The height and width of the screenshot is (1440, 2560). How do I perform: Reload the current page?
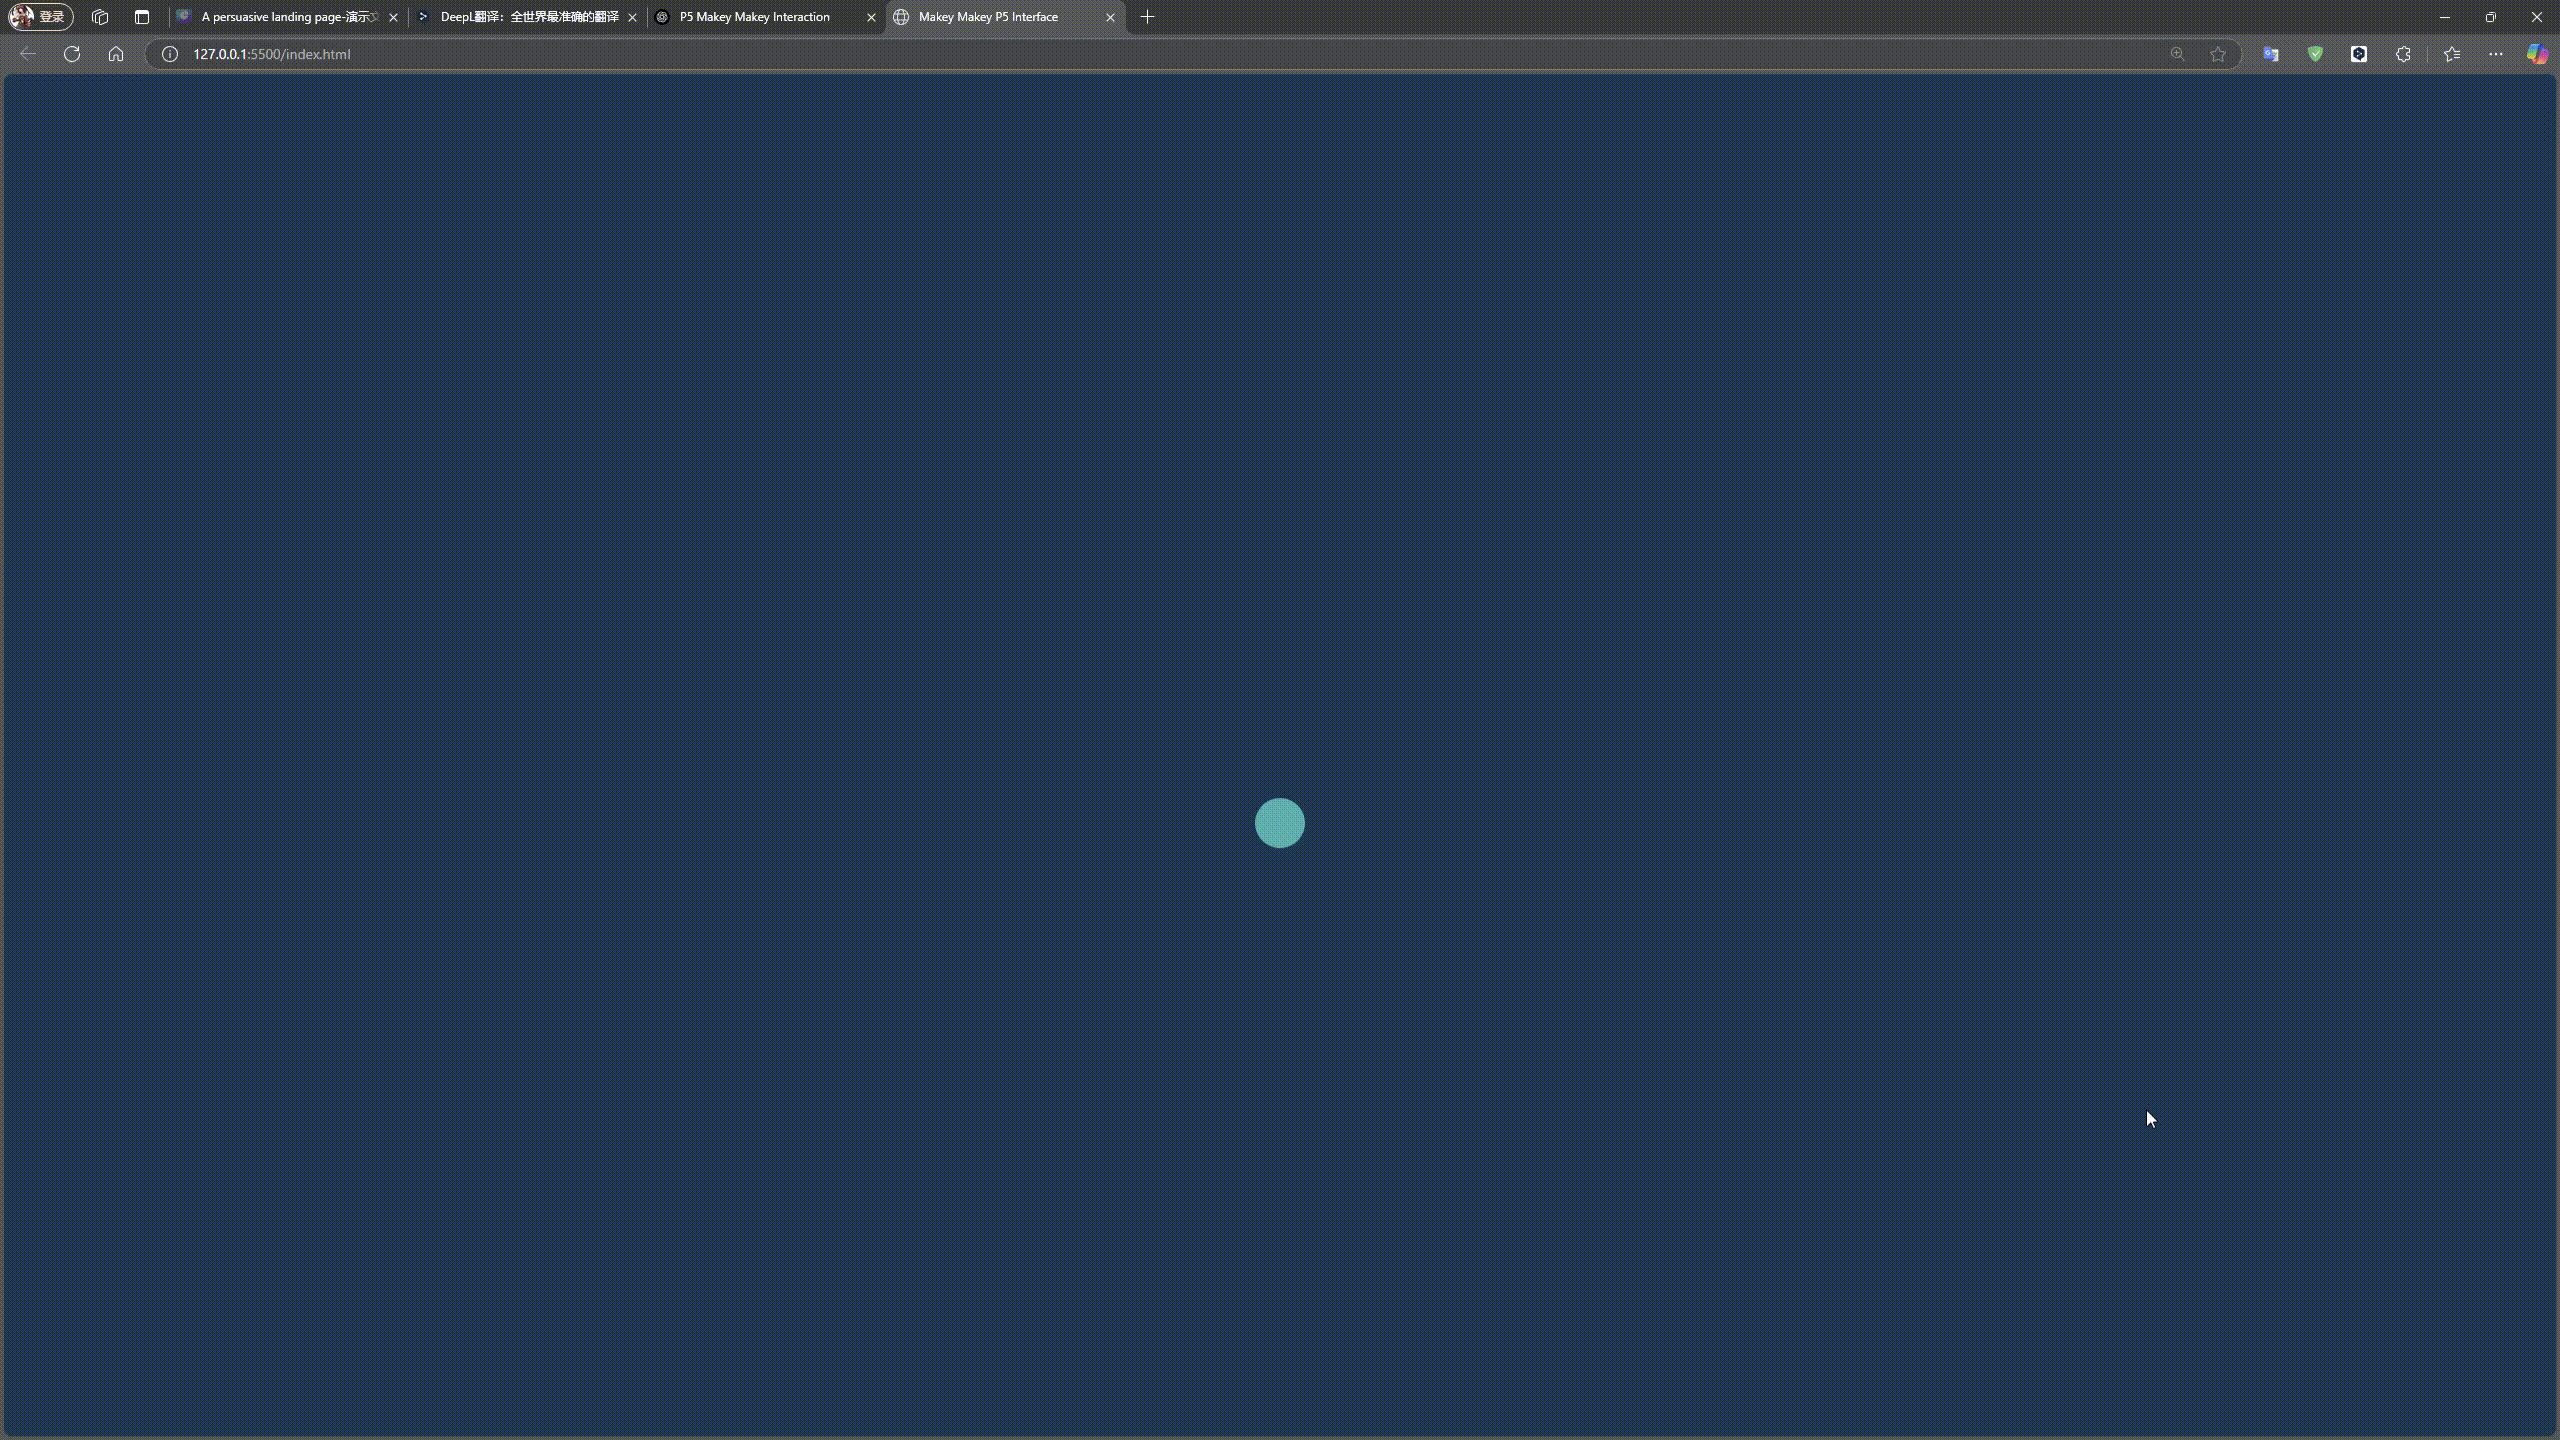click(71, 54)
